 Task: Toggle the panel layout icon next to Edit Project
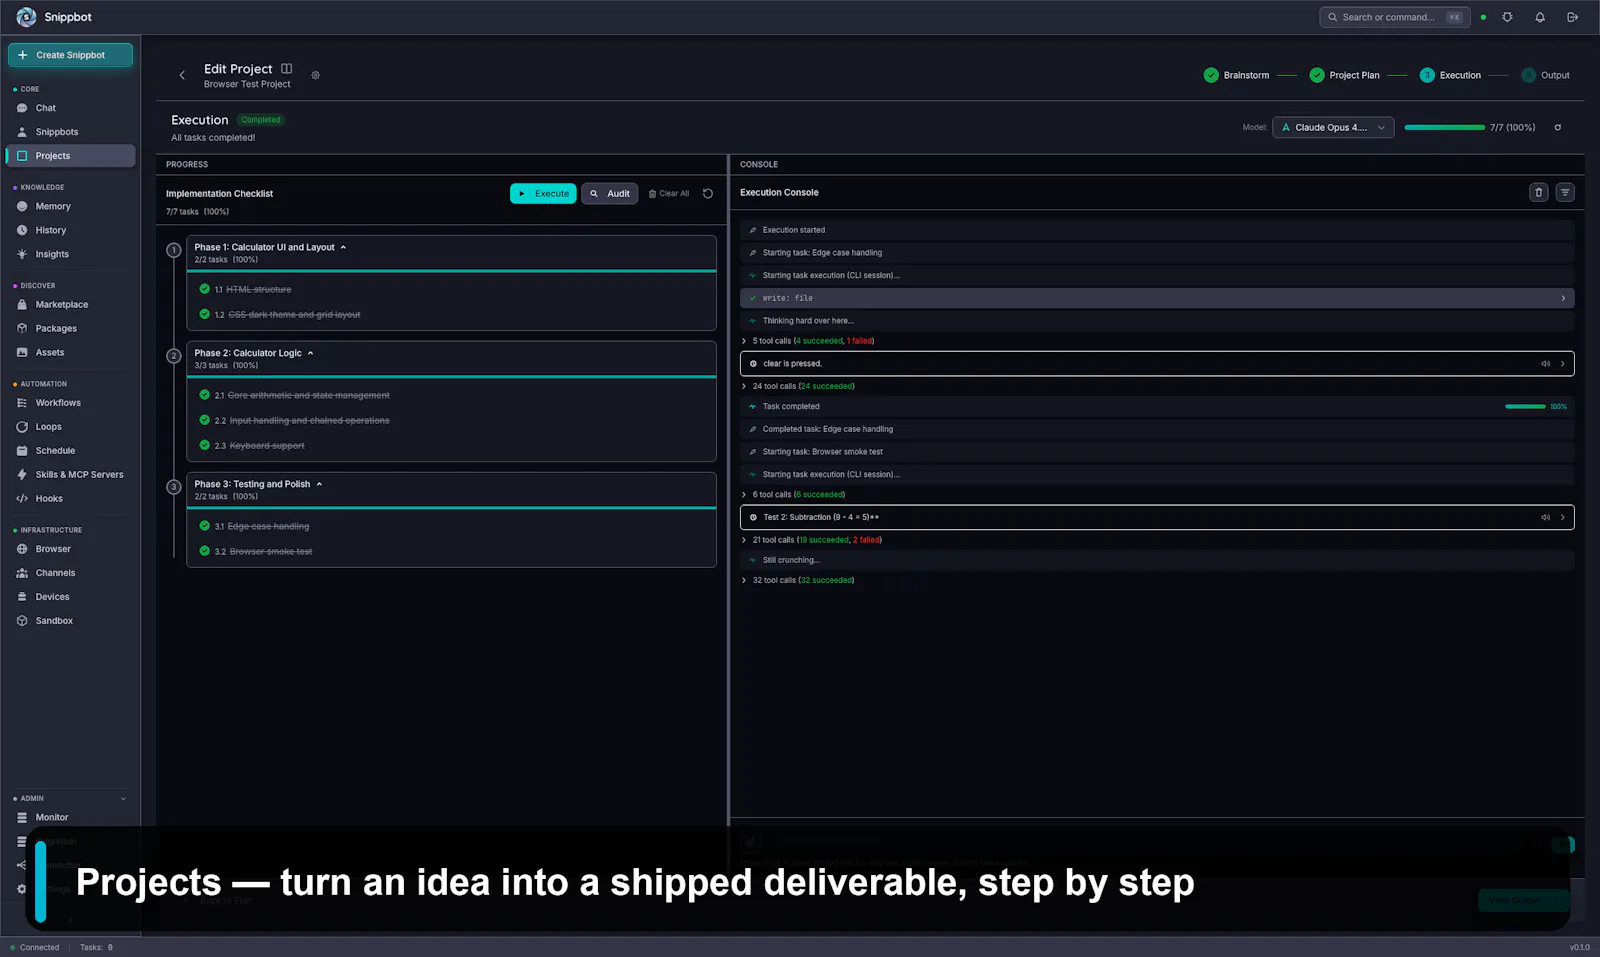[x=287, y=69]
